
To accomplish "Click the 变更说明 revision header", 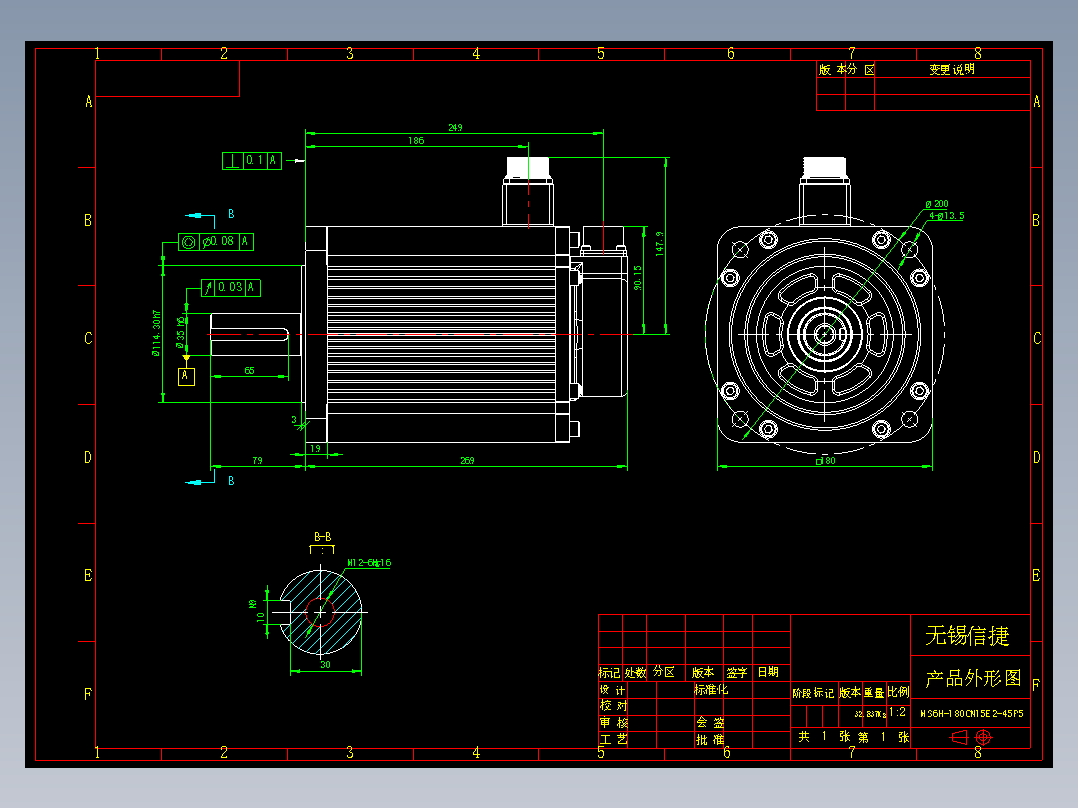I will coord(952,69).
